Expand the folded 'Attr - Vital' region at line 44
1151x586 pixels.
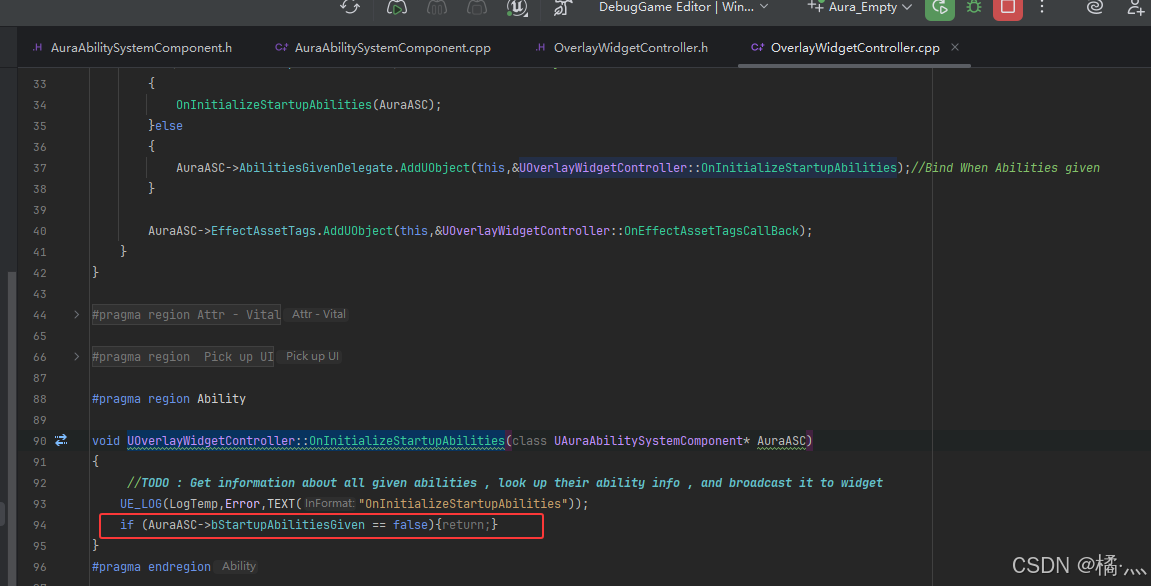click(76, 314)
